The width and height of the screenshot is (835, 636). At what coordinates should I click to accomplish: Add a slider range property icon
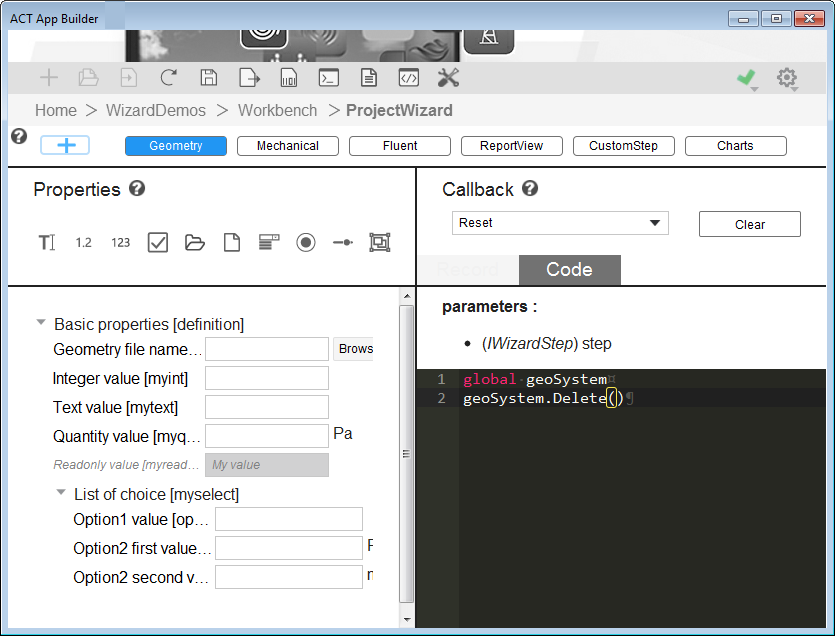[x=343, y=242]
